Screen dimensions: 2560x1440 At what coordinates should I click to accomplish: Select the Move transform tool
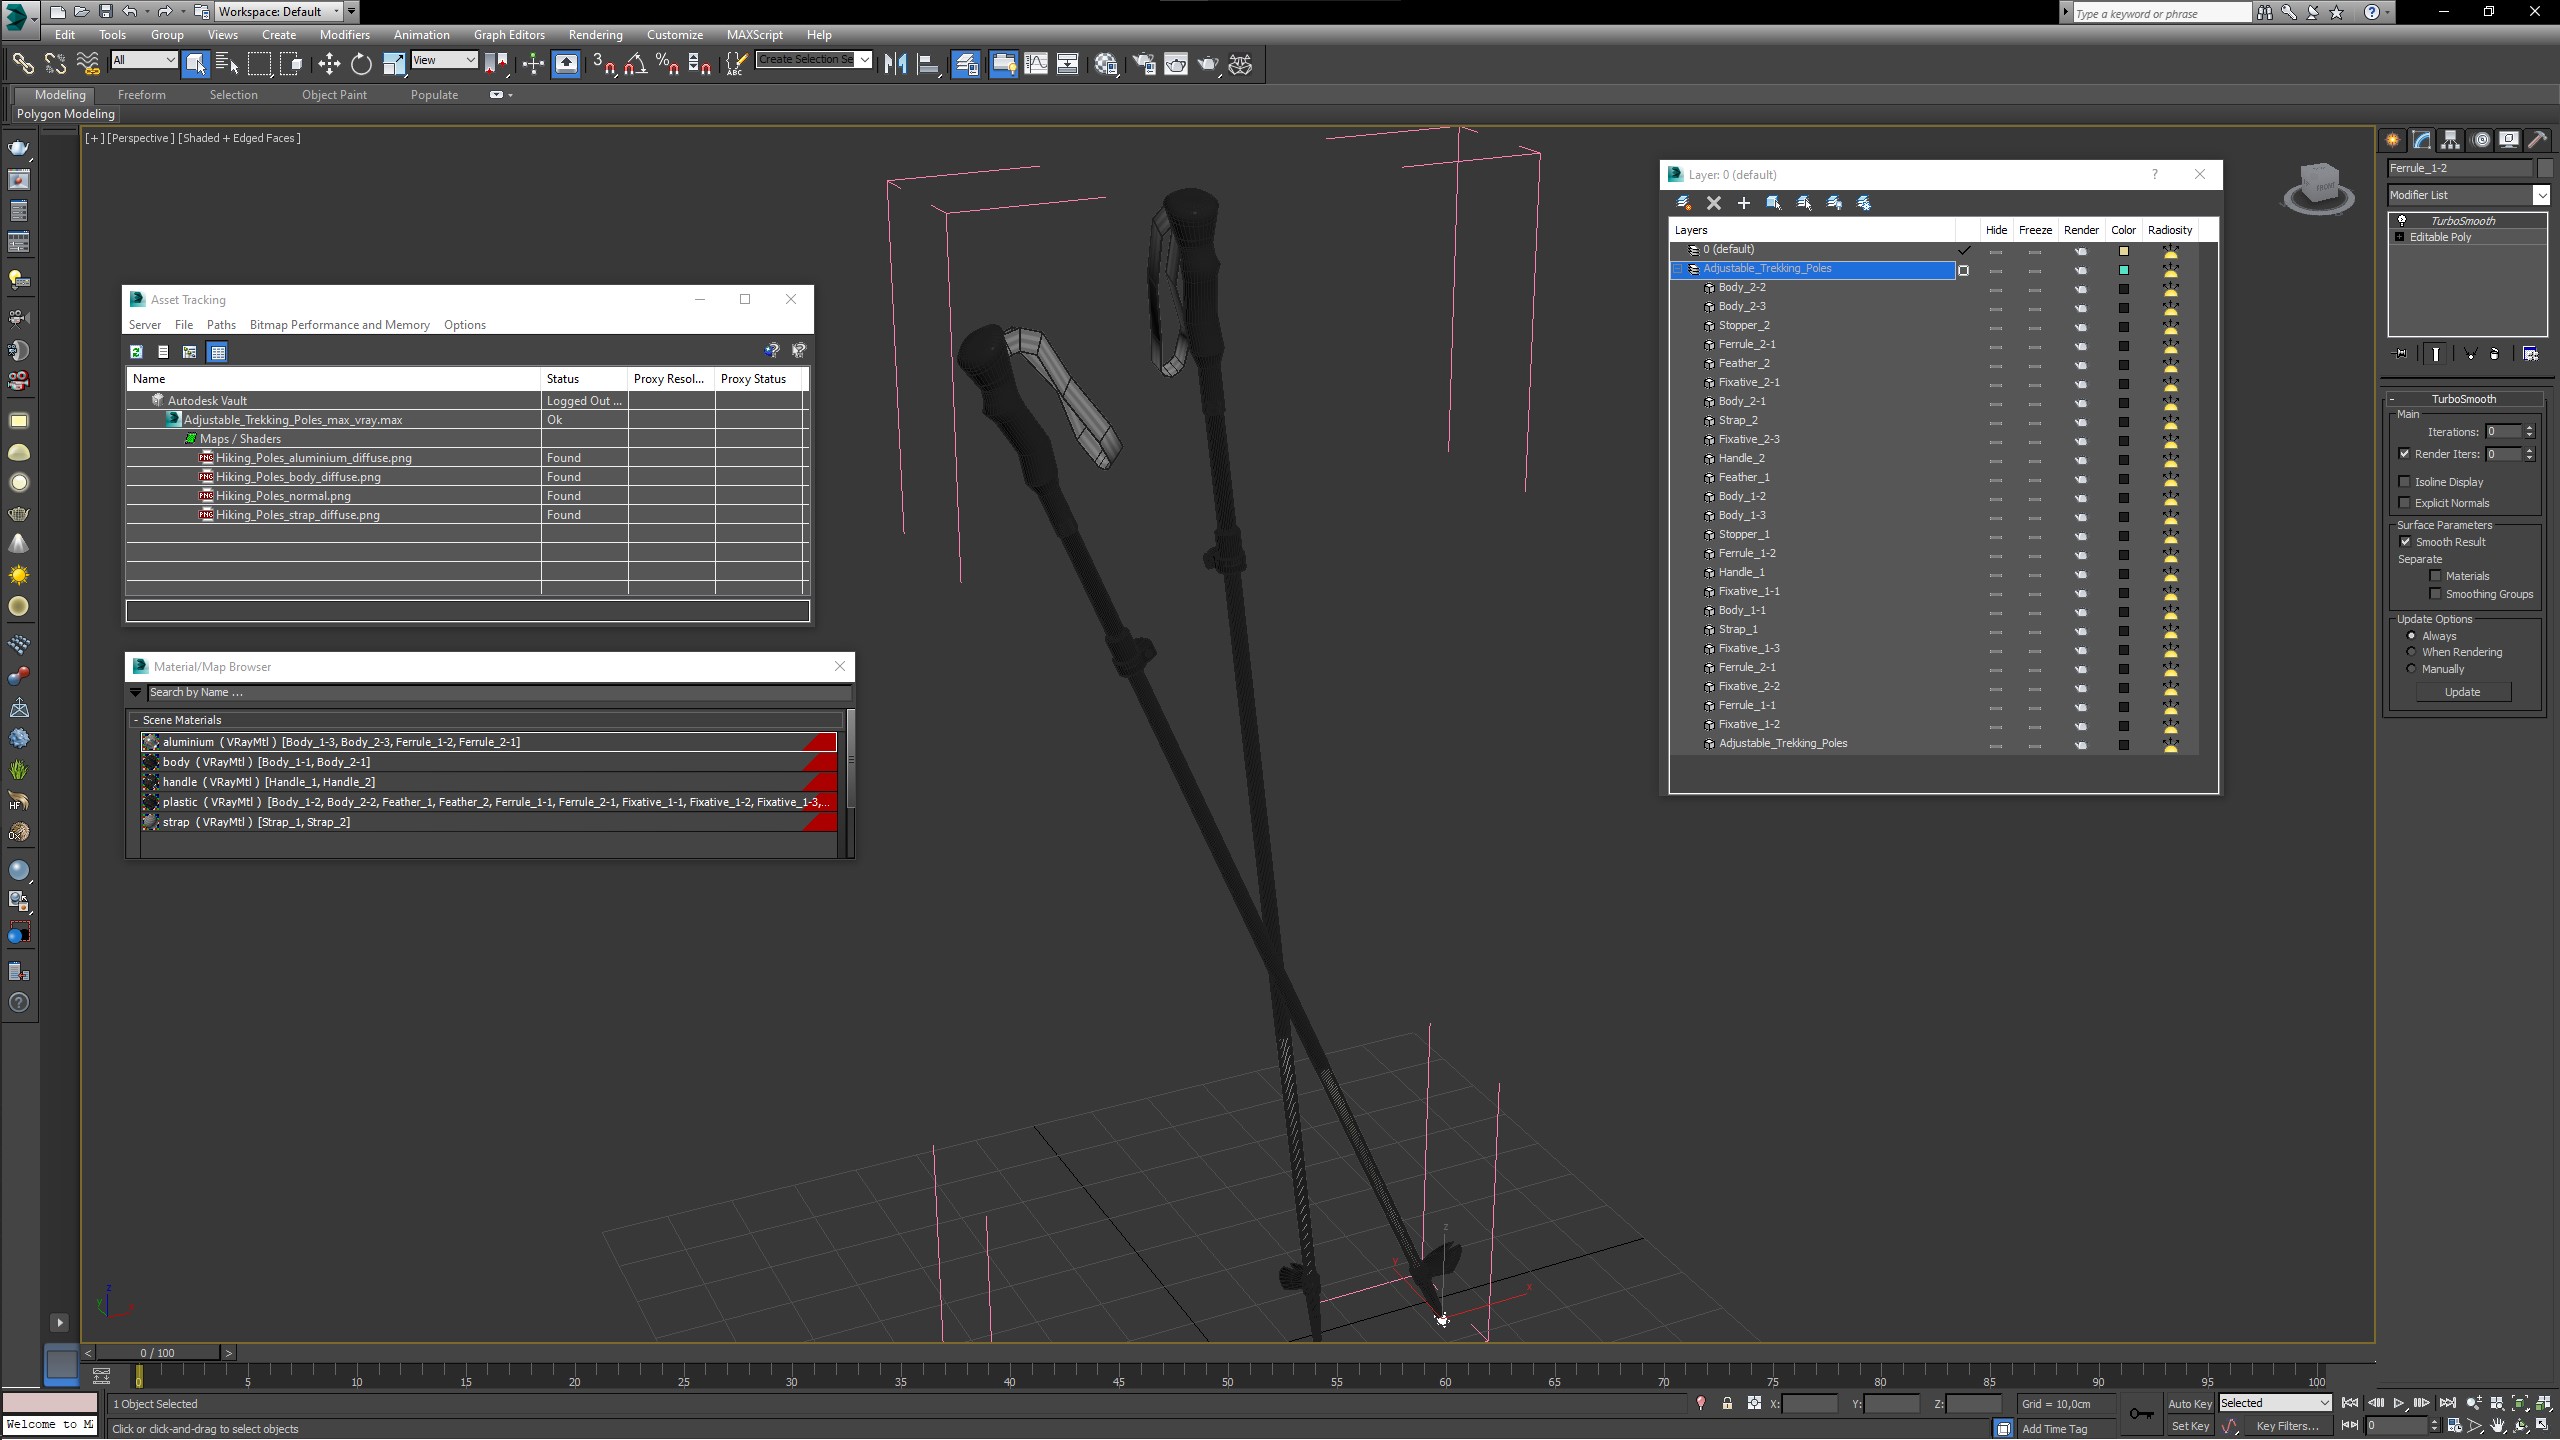coord(328,64)
